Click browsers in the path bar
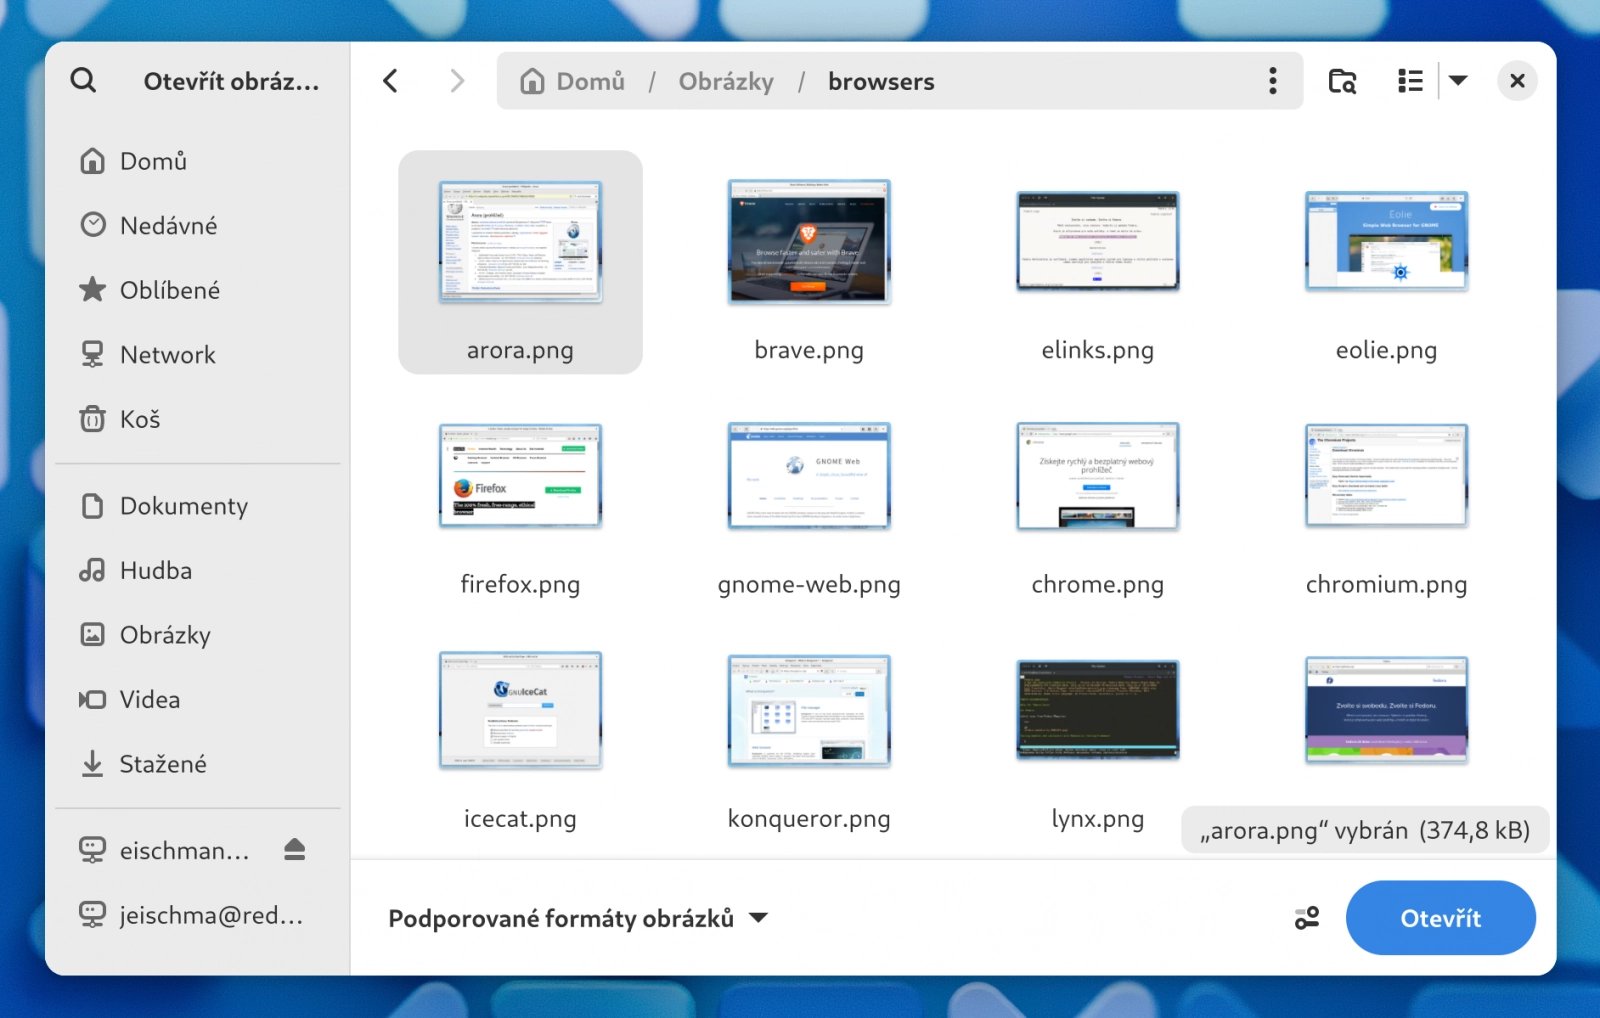Screen dimensions: 1600x1018 (x=881, y=81)
